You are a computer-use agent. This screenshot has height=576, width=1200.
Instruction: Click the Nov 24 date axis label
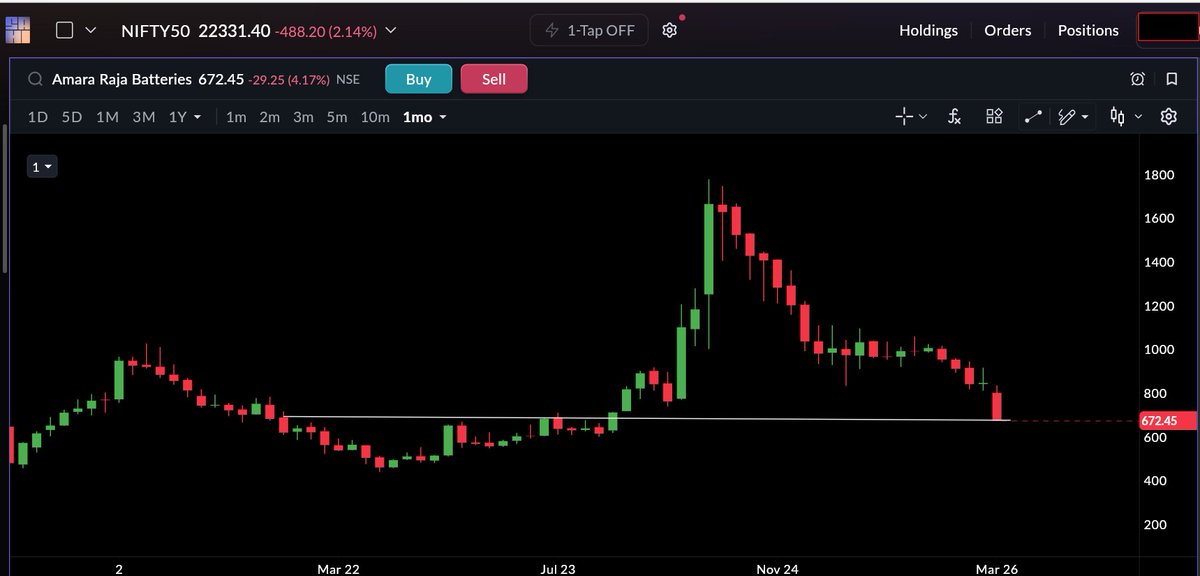point(777,569)
